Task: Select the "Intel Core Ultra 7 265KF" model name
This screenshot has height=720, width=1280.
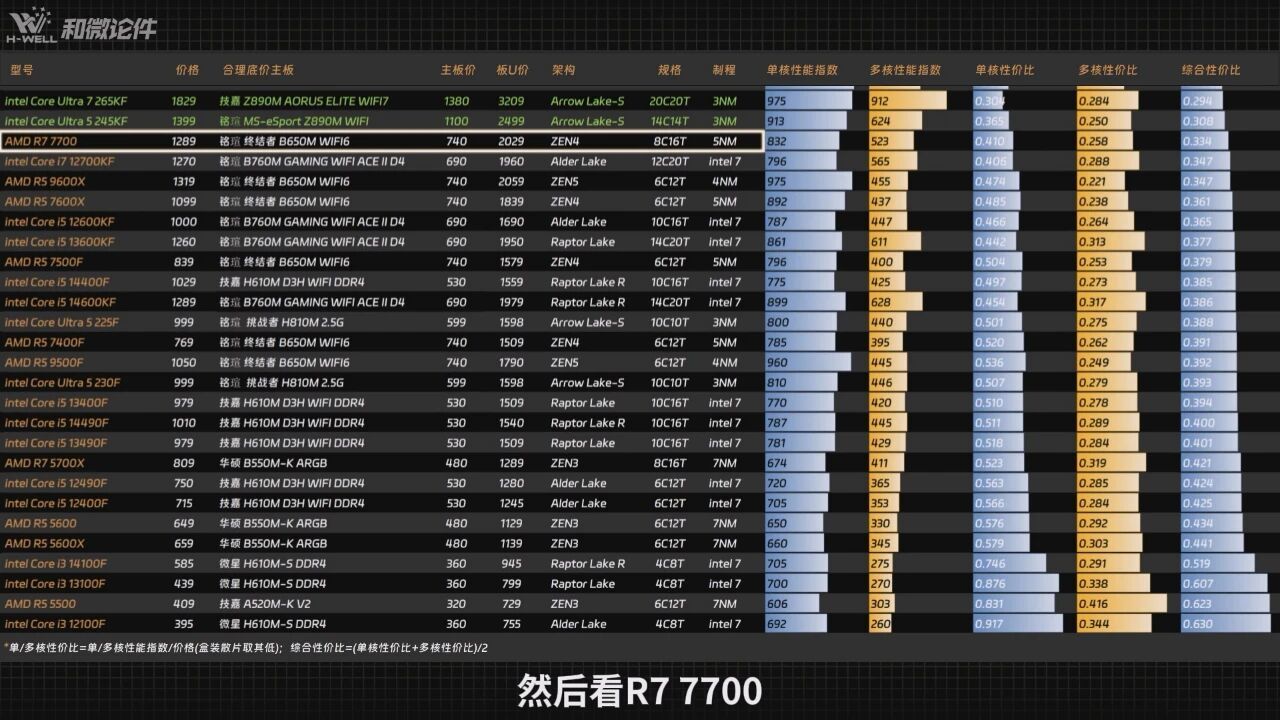Action: click(x=66, y=101)
